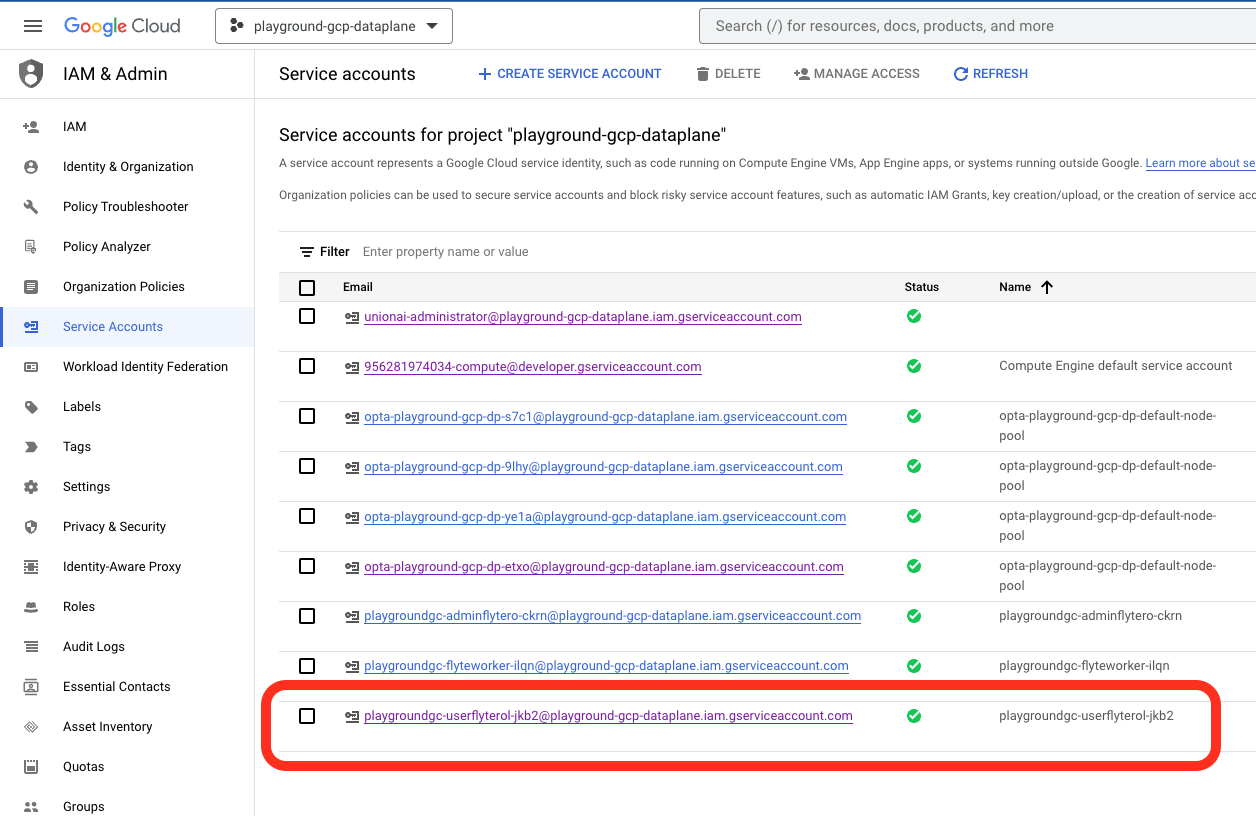Click the Create Service Account button
1256x816 pixels.
tap(569, 74)
